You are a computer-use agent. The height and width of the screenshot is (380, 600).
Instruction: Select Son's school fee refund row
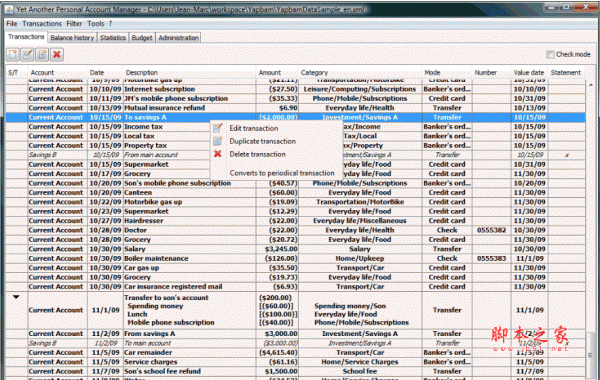tap(295, 371)
